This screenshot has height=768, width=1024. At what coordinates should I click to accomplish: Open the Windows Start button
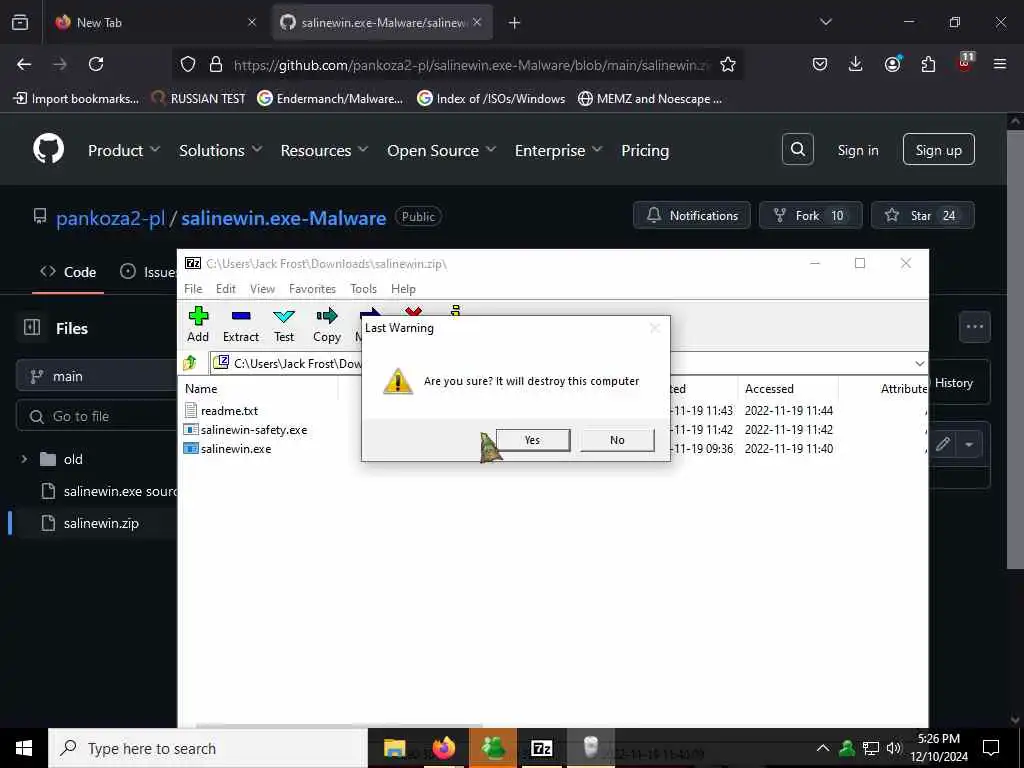tap(24, 748)
